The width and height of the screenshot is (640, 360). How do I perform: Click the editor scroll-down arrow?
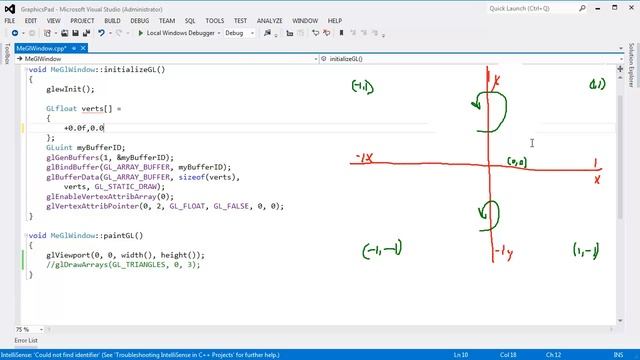[620, 321]
